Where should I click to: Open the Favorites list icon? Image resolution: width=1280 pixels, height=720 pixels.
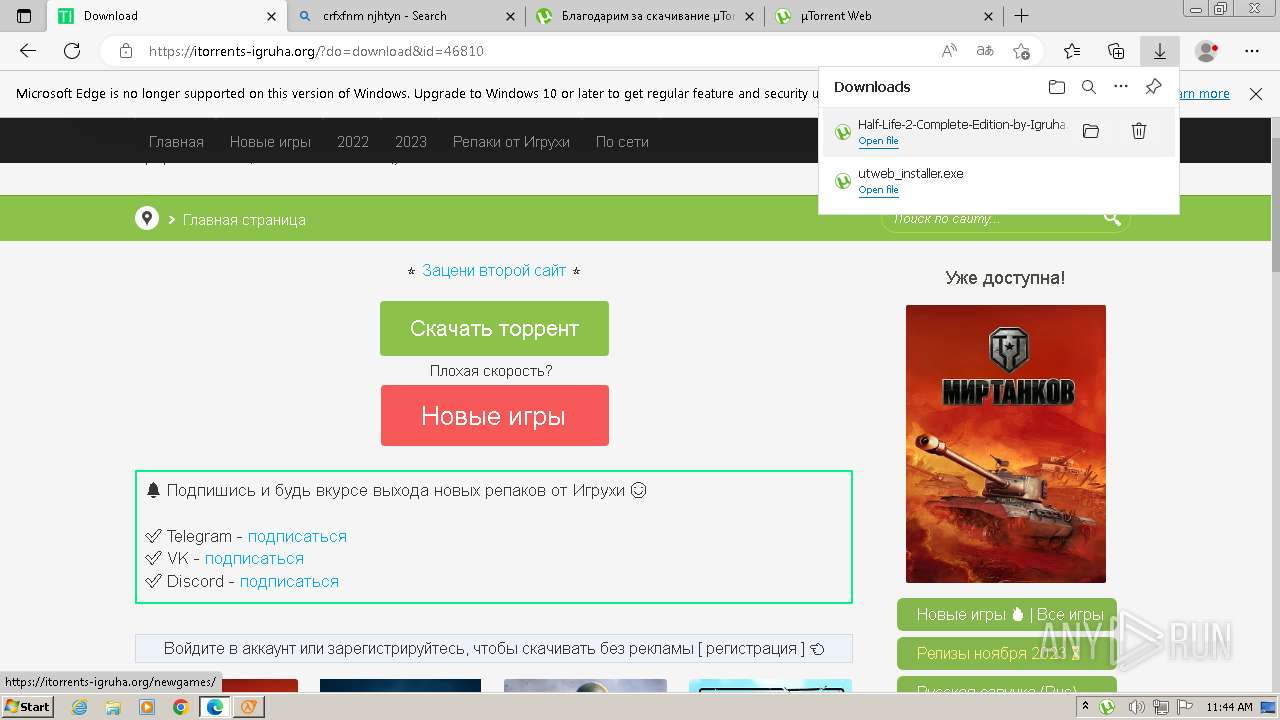pyautogui.click(x=1072, y=51)
